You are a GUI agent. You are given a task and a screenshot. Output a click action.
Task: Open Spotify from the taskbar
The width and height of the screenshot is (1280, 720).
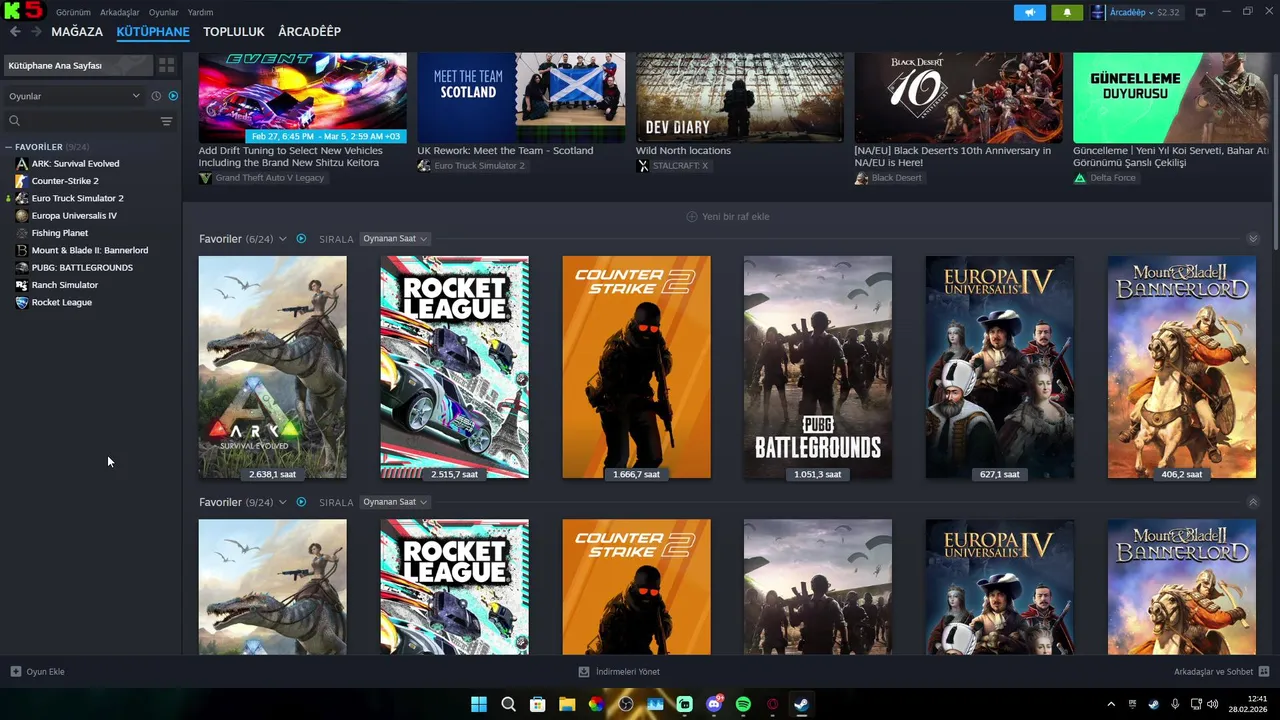point(743,704)
